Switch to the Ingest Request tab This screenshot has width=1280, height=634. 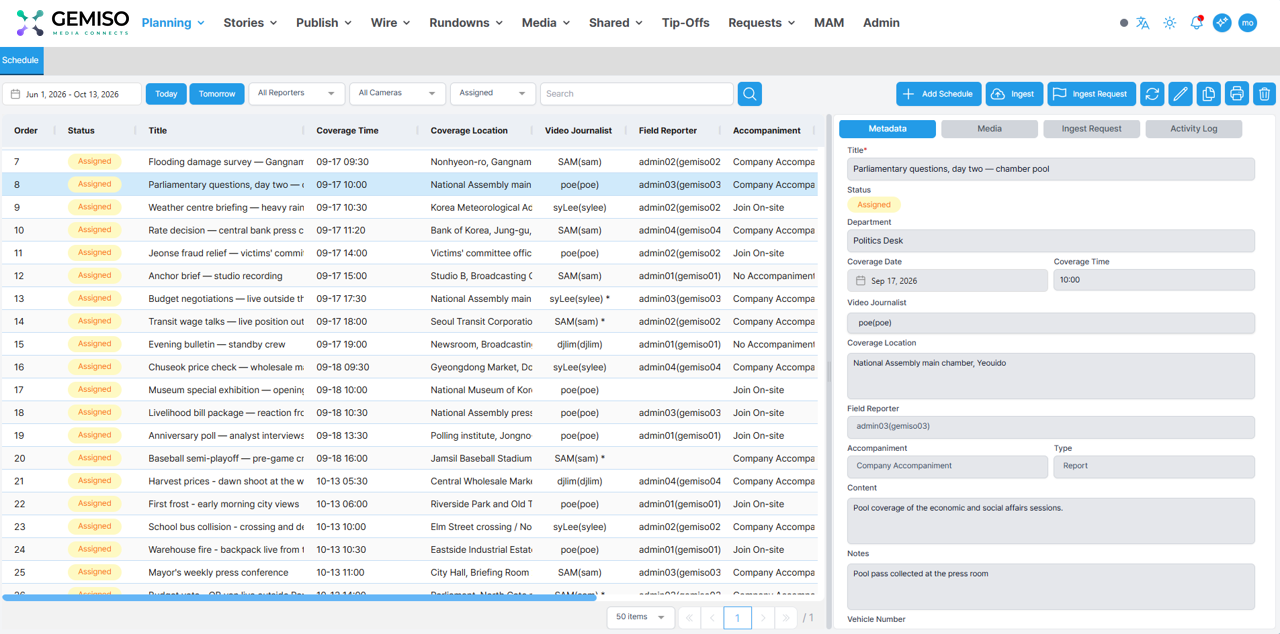coord(1092,129)
